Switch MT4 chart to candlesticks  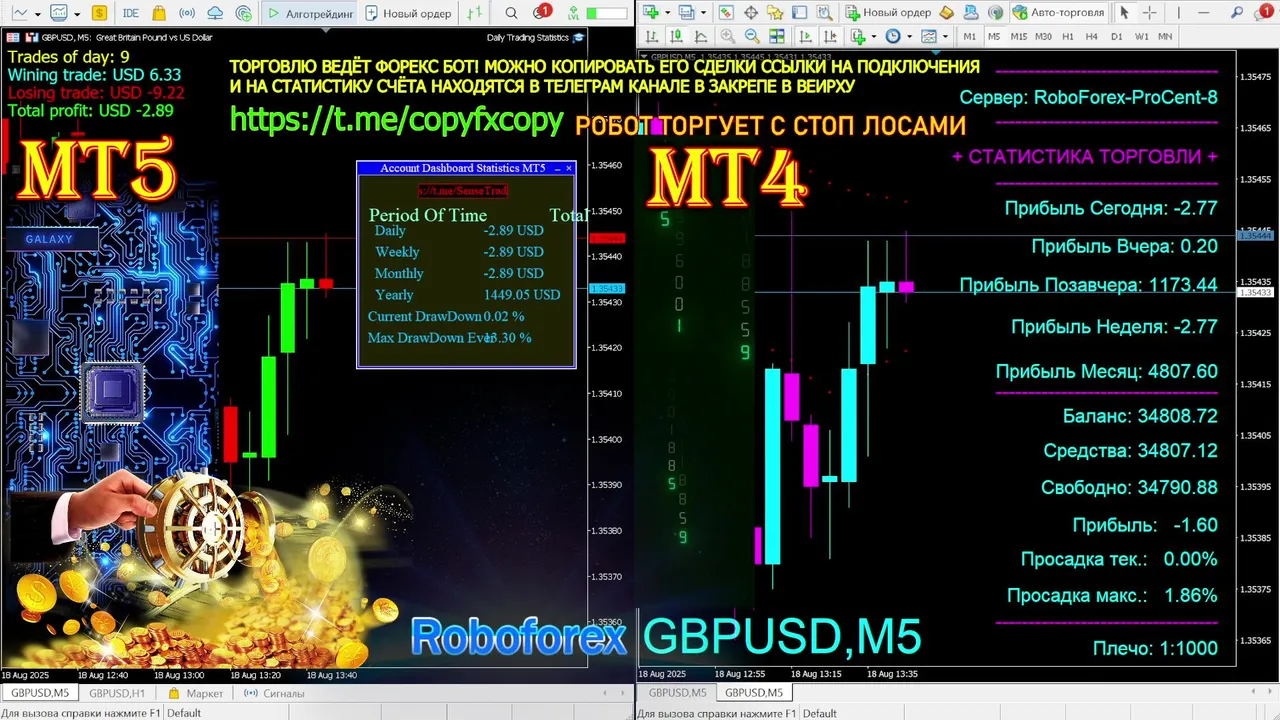[x=675, y=36]
